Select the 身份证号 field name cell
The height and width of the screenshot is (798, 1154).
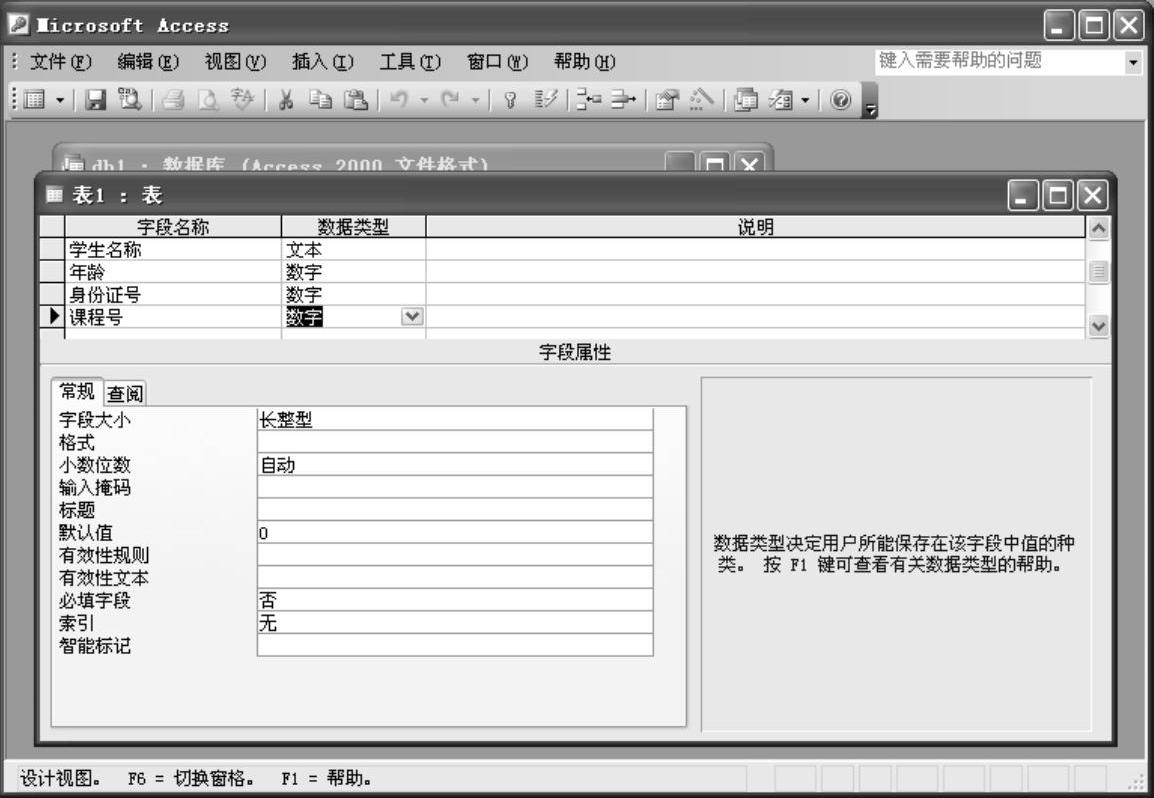[x=173, y=294]
